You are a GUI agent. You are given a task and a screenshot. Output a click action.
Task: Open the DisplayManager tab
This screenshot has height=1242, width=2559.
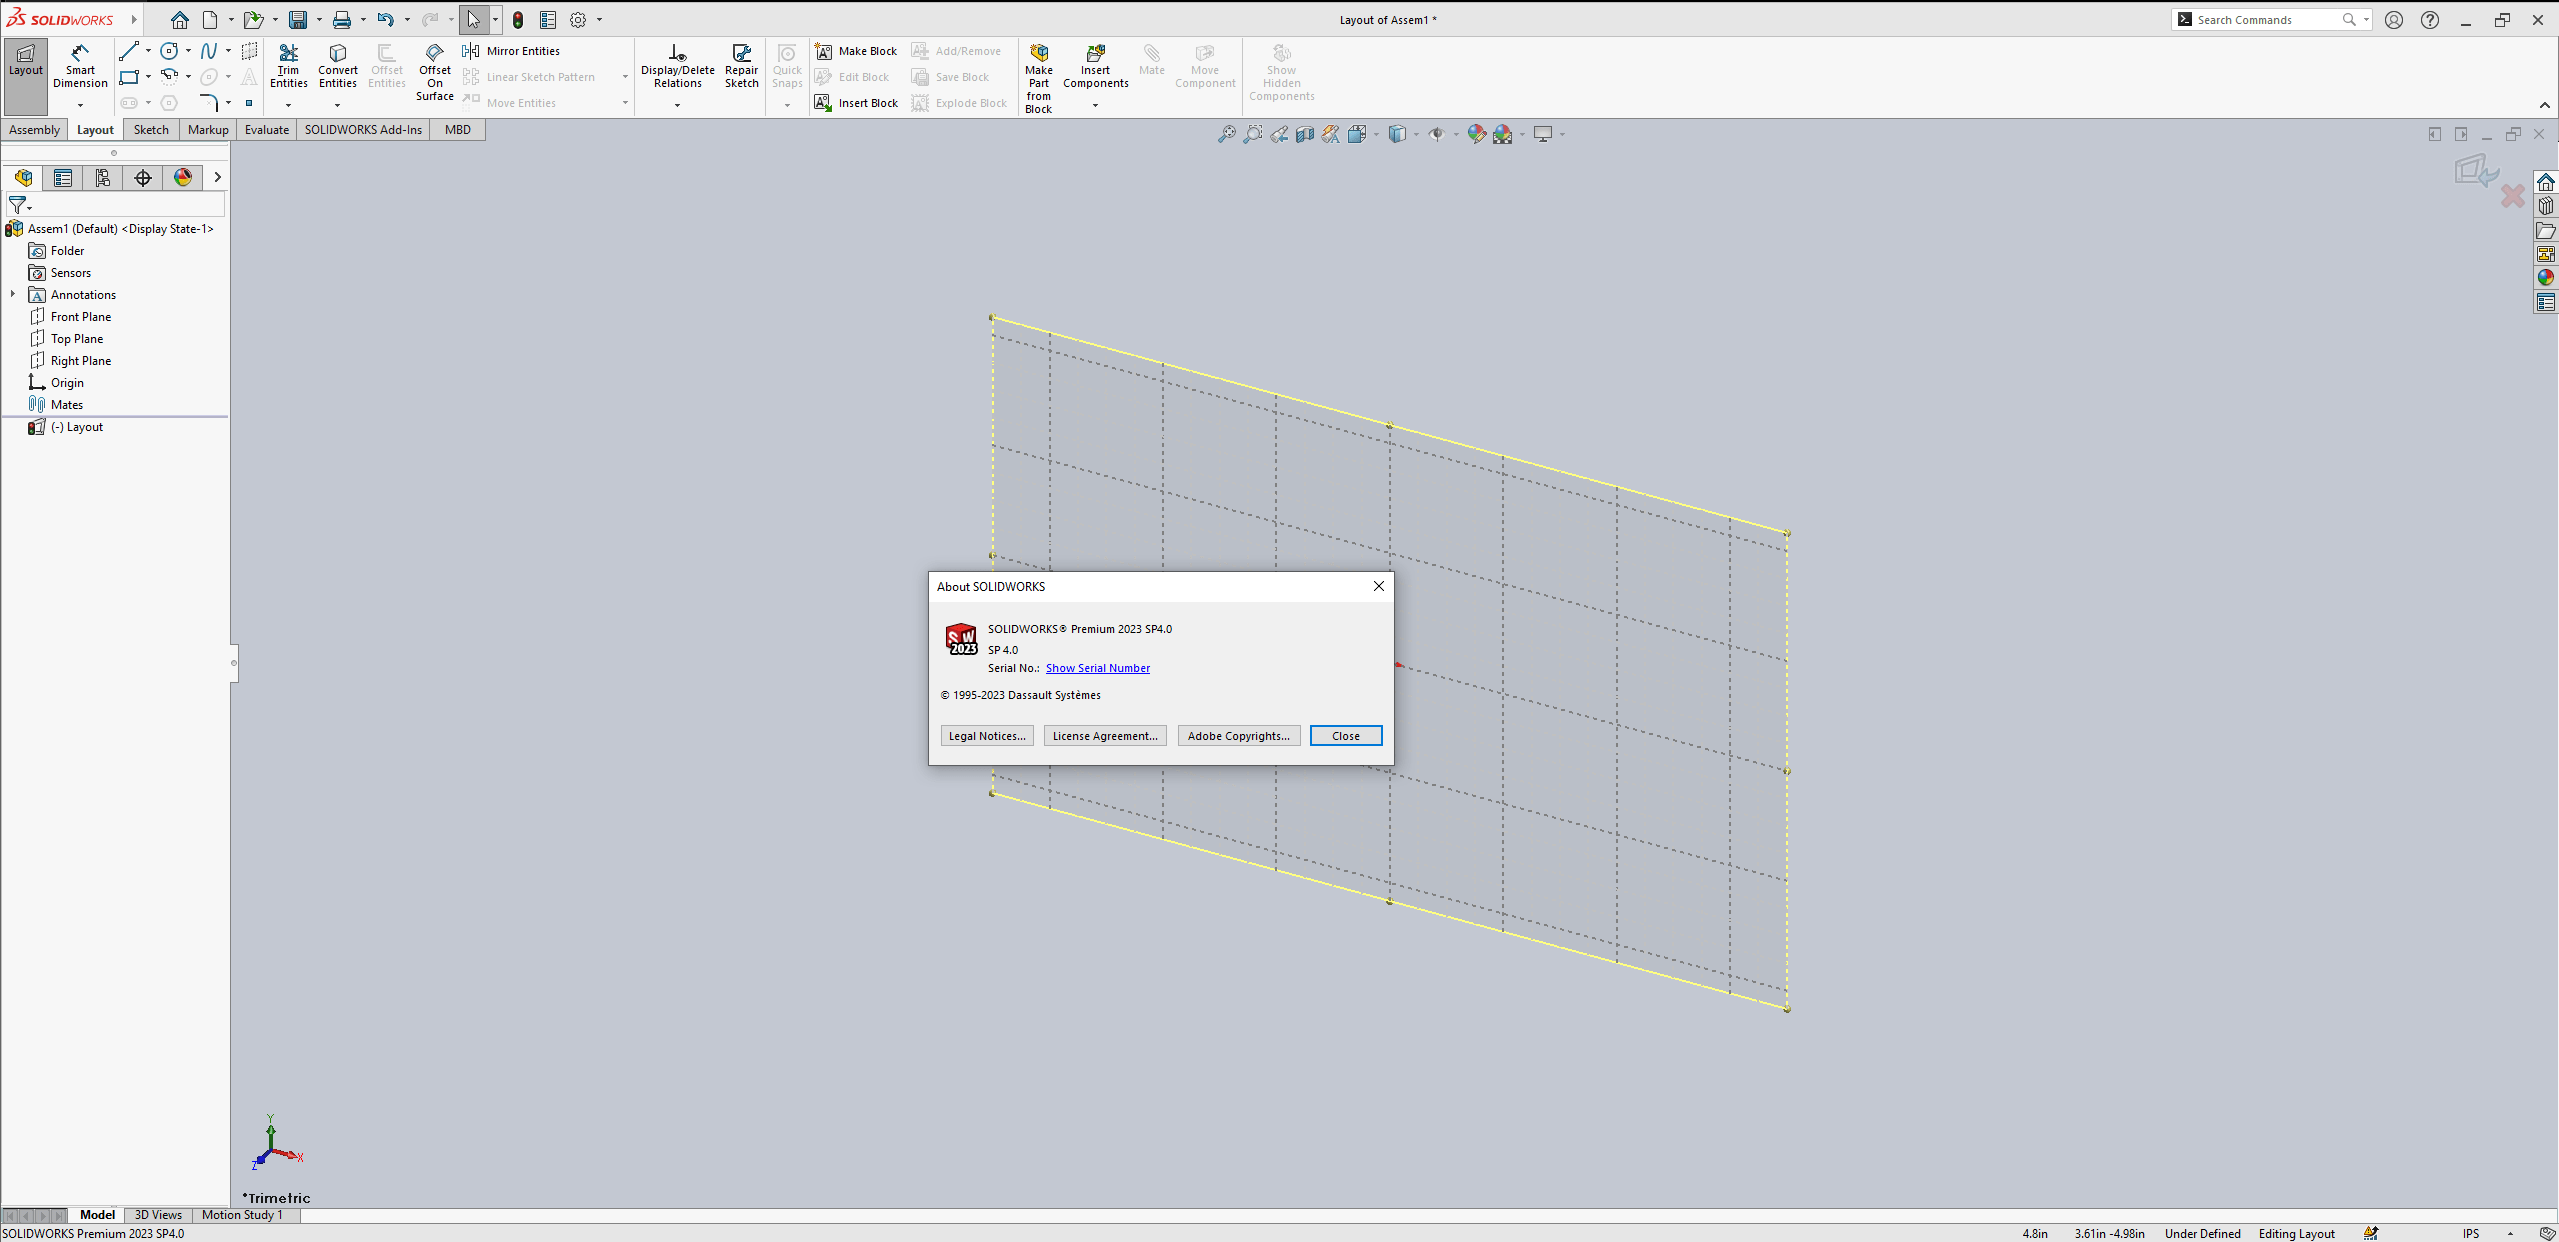(x=183, y=178)
